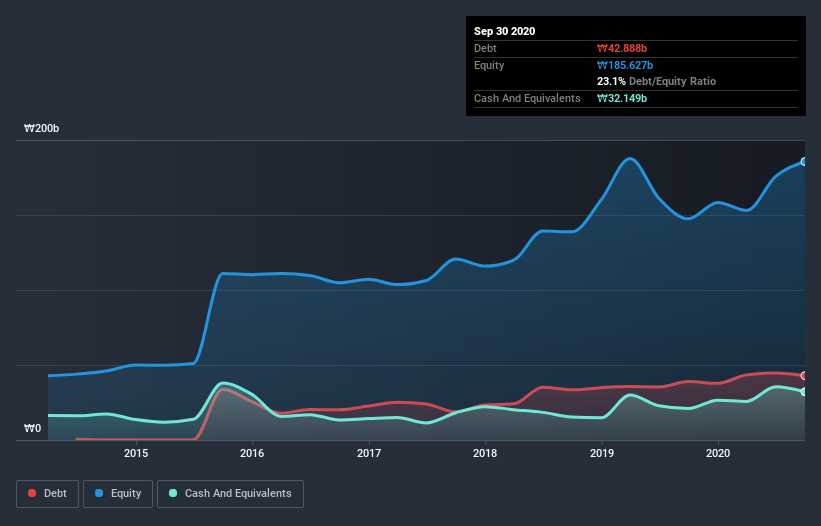Viewport: 821px width, 526px height.
Task: Toggle the Debt series legend button
Action: [48, 494]
